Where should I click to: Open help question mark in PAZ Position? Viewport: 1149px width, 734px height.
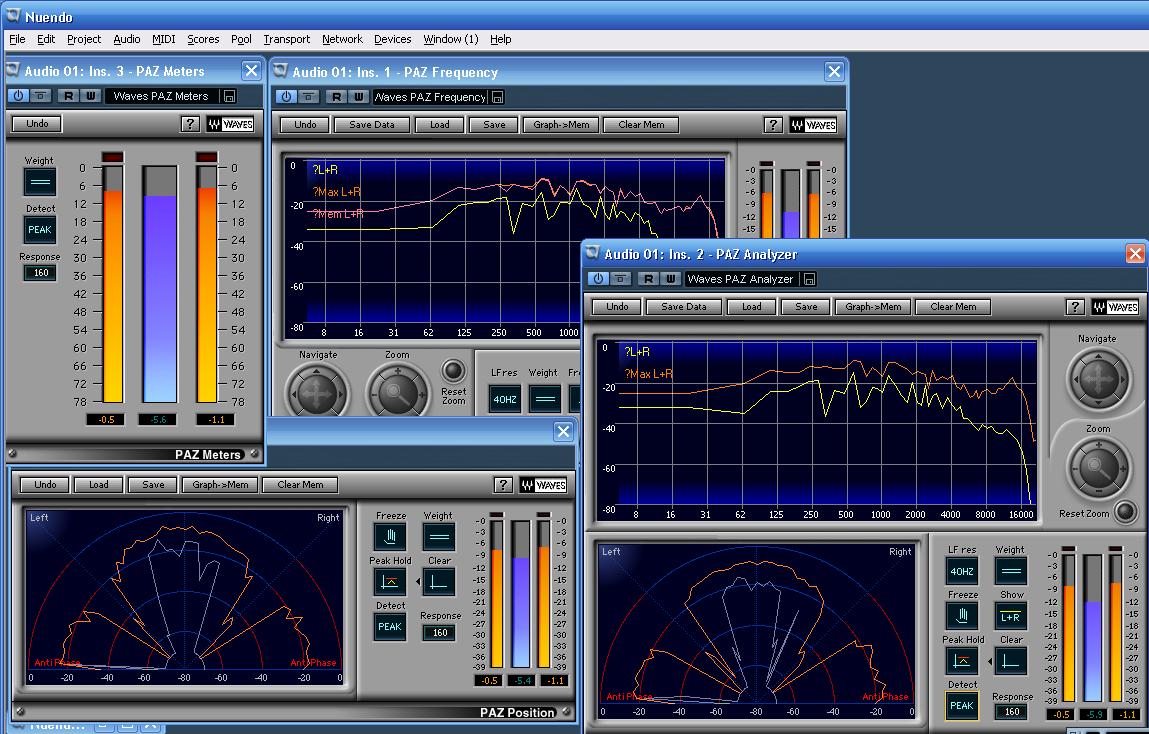coord(503,484)
